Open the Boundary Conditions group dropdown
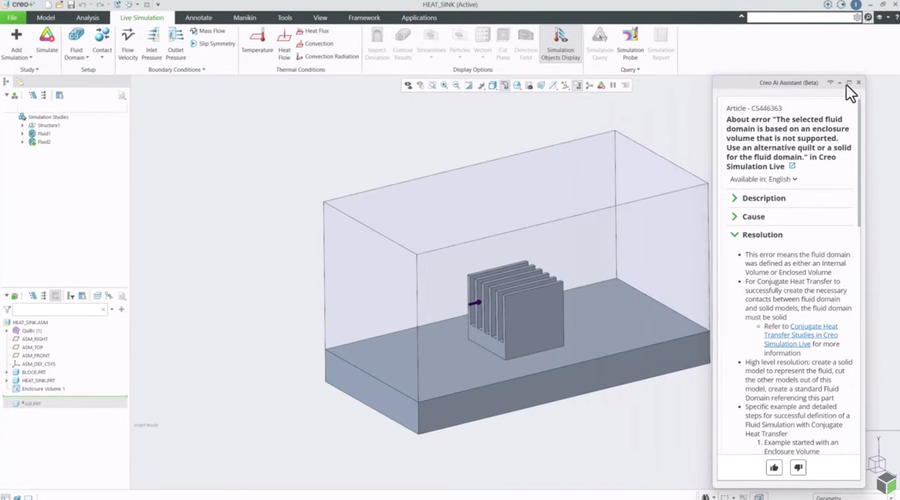 pyautogui.click(x=176, y=69)
